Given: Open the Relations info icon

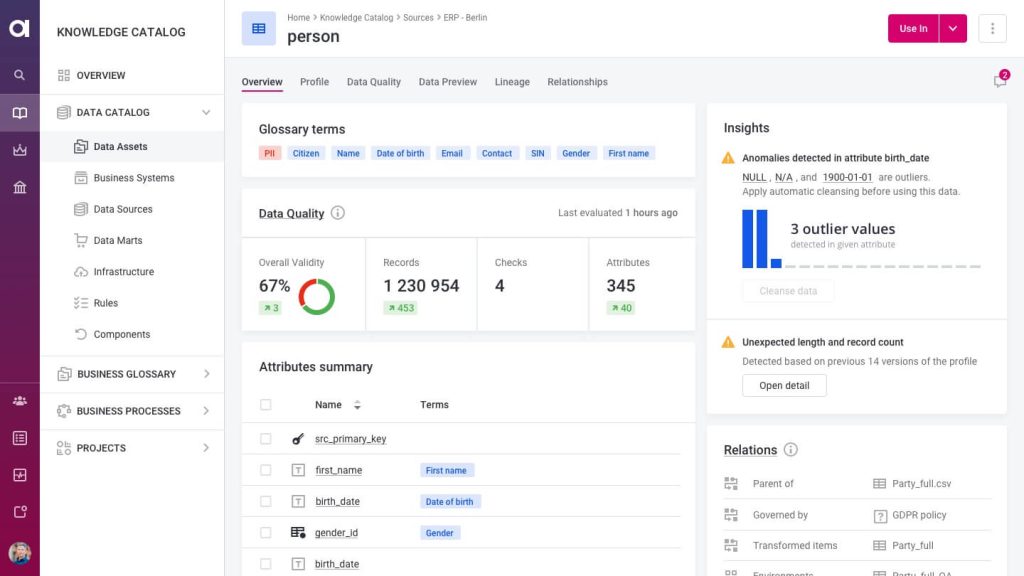Looking at the screenshot, I should pos(790,449).
